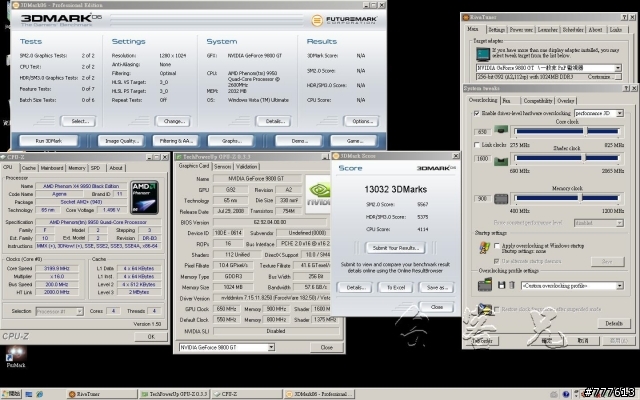Open the Mainboard tab in CPU-Z
This screenshot has width=640, height=400.
click(x=52, y=168)
